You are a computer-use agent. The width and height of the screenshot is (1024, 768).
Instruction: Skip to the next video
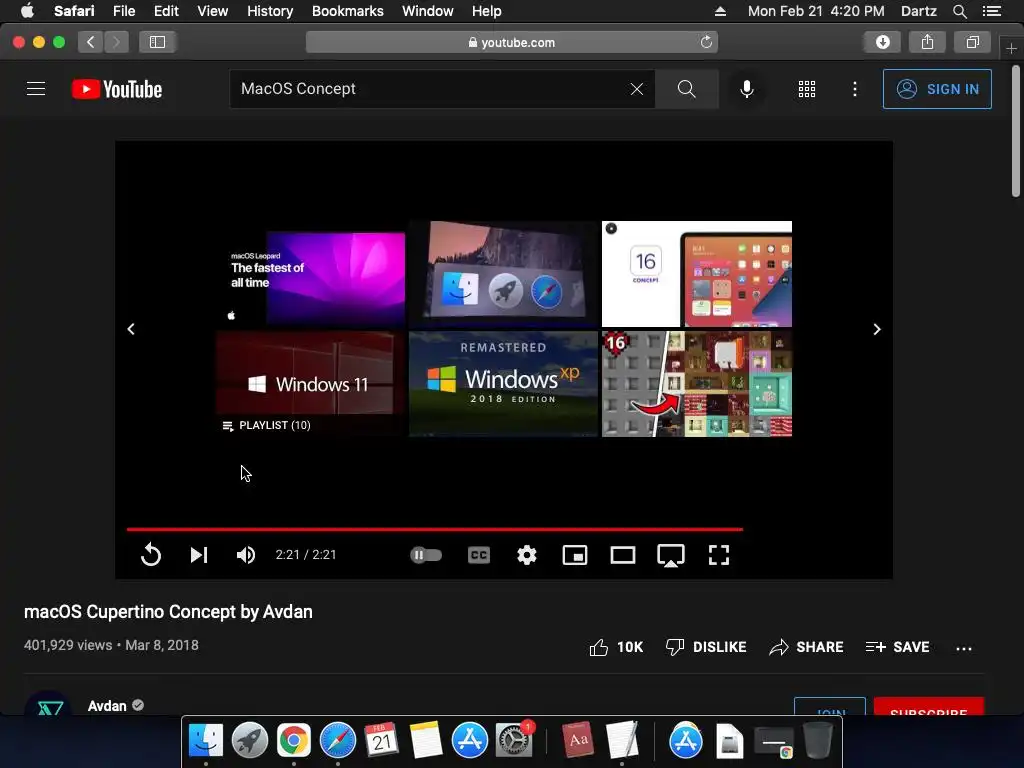pyautogui.click(x=199, y=555)
